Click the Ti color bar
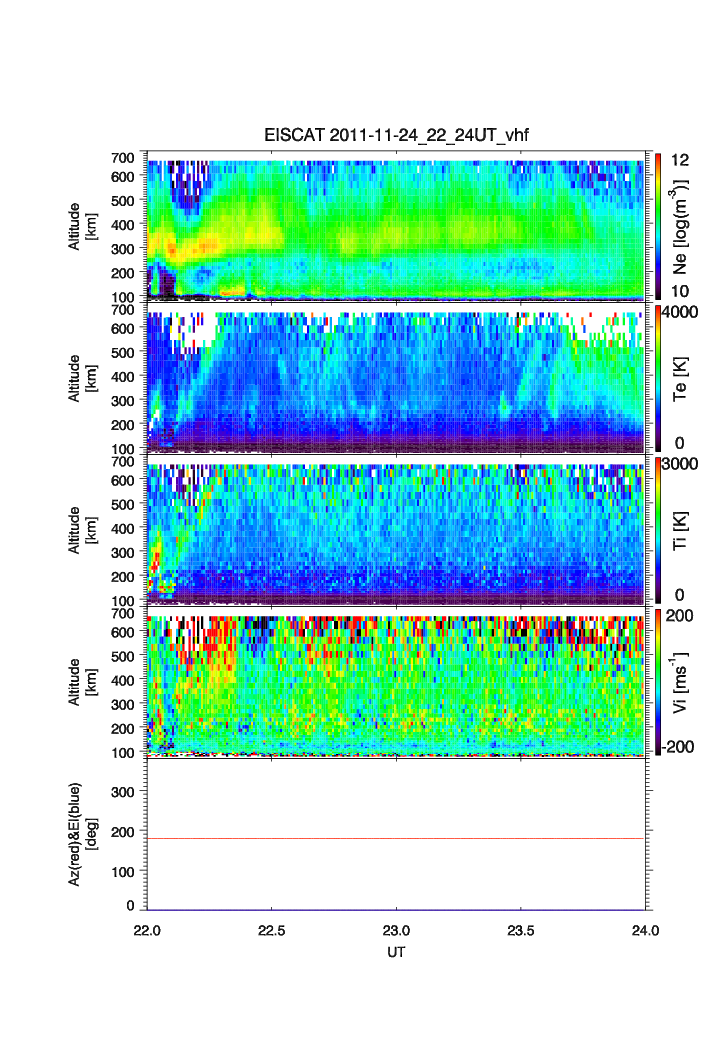708x1062 pixels. coord(658,530)
